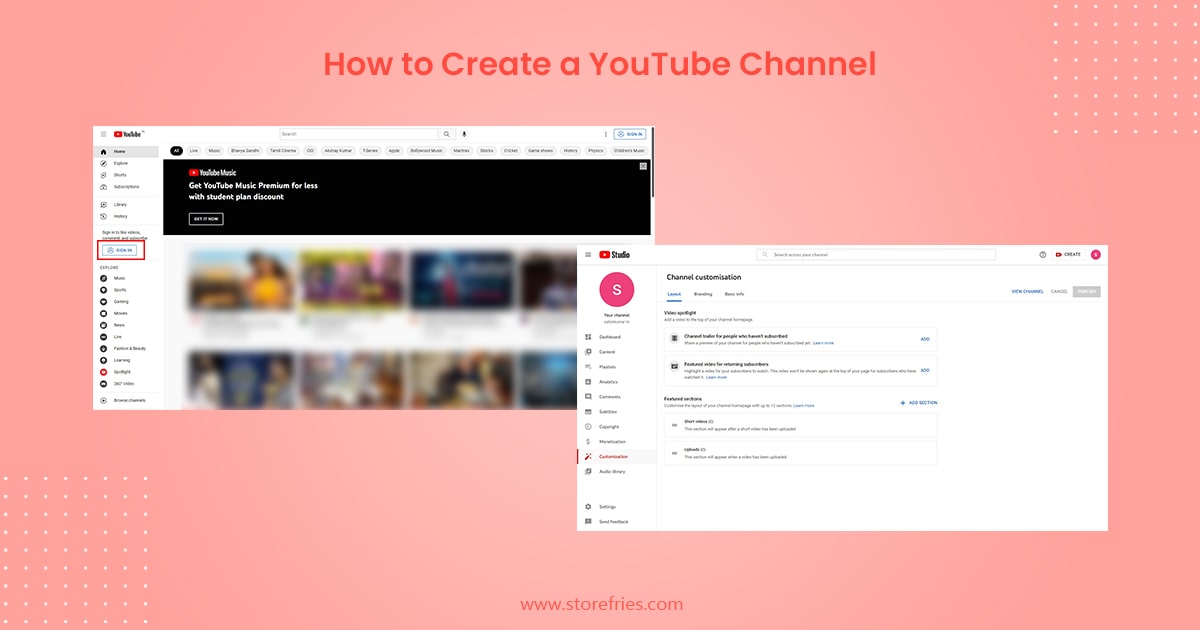This screenshot has height=630, width=1200.
Task: Click the red-outlined Sign In sidebar button
Action: tap(120, 250)
